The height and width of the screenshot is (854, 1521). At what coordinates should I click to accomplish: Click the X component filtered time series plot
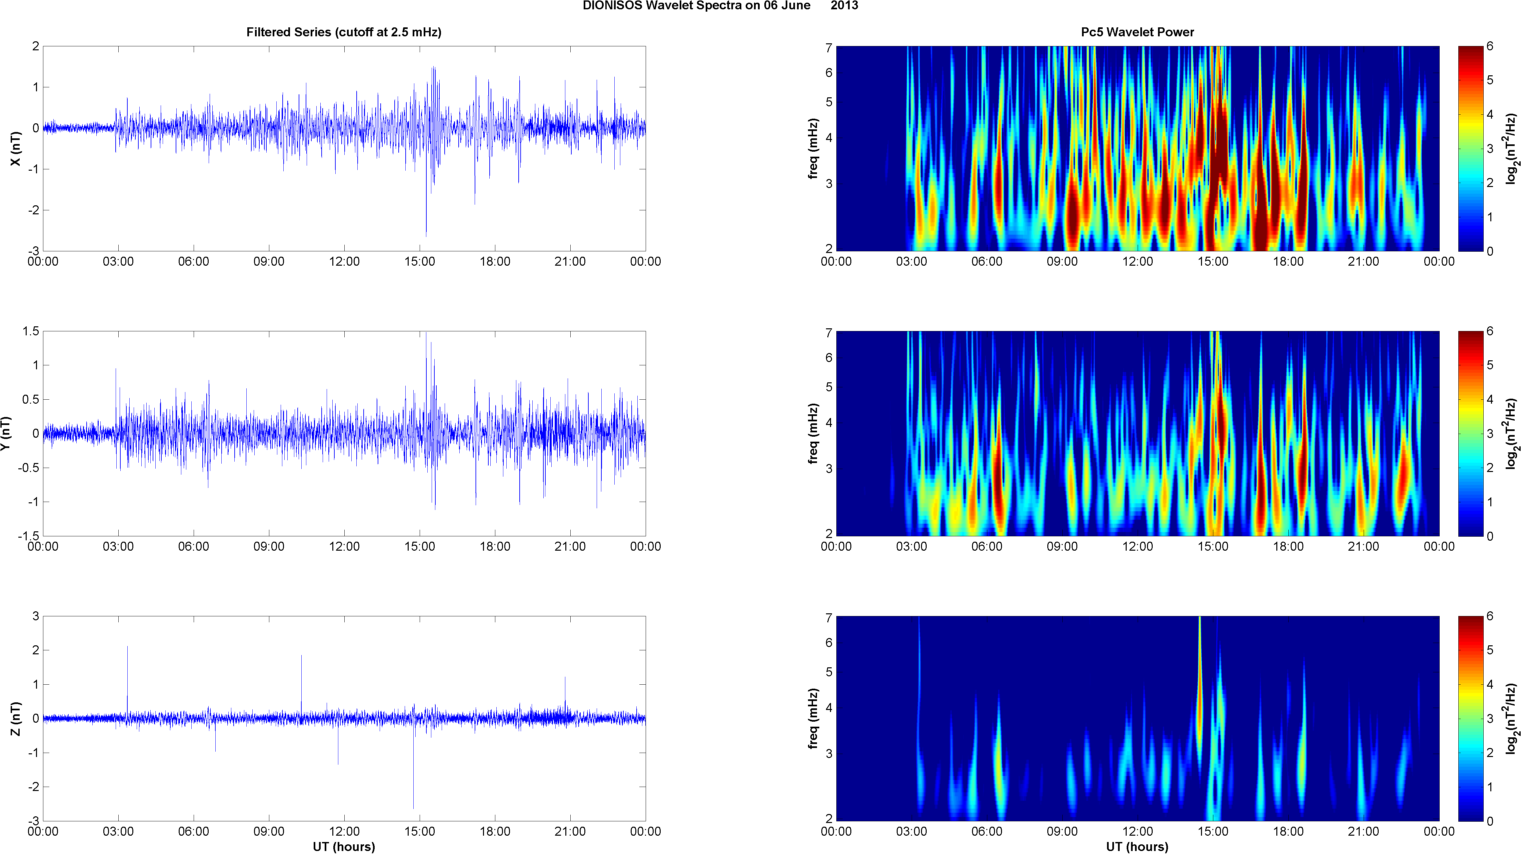344,148
